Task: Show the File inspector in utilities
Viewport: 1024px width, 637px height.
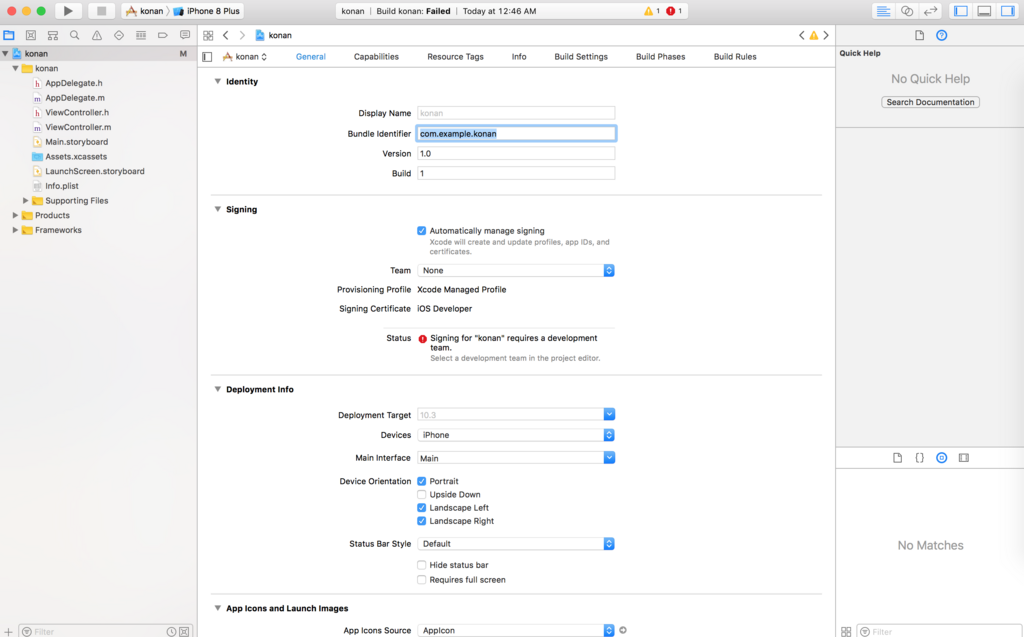Action: coord(920,35)
